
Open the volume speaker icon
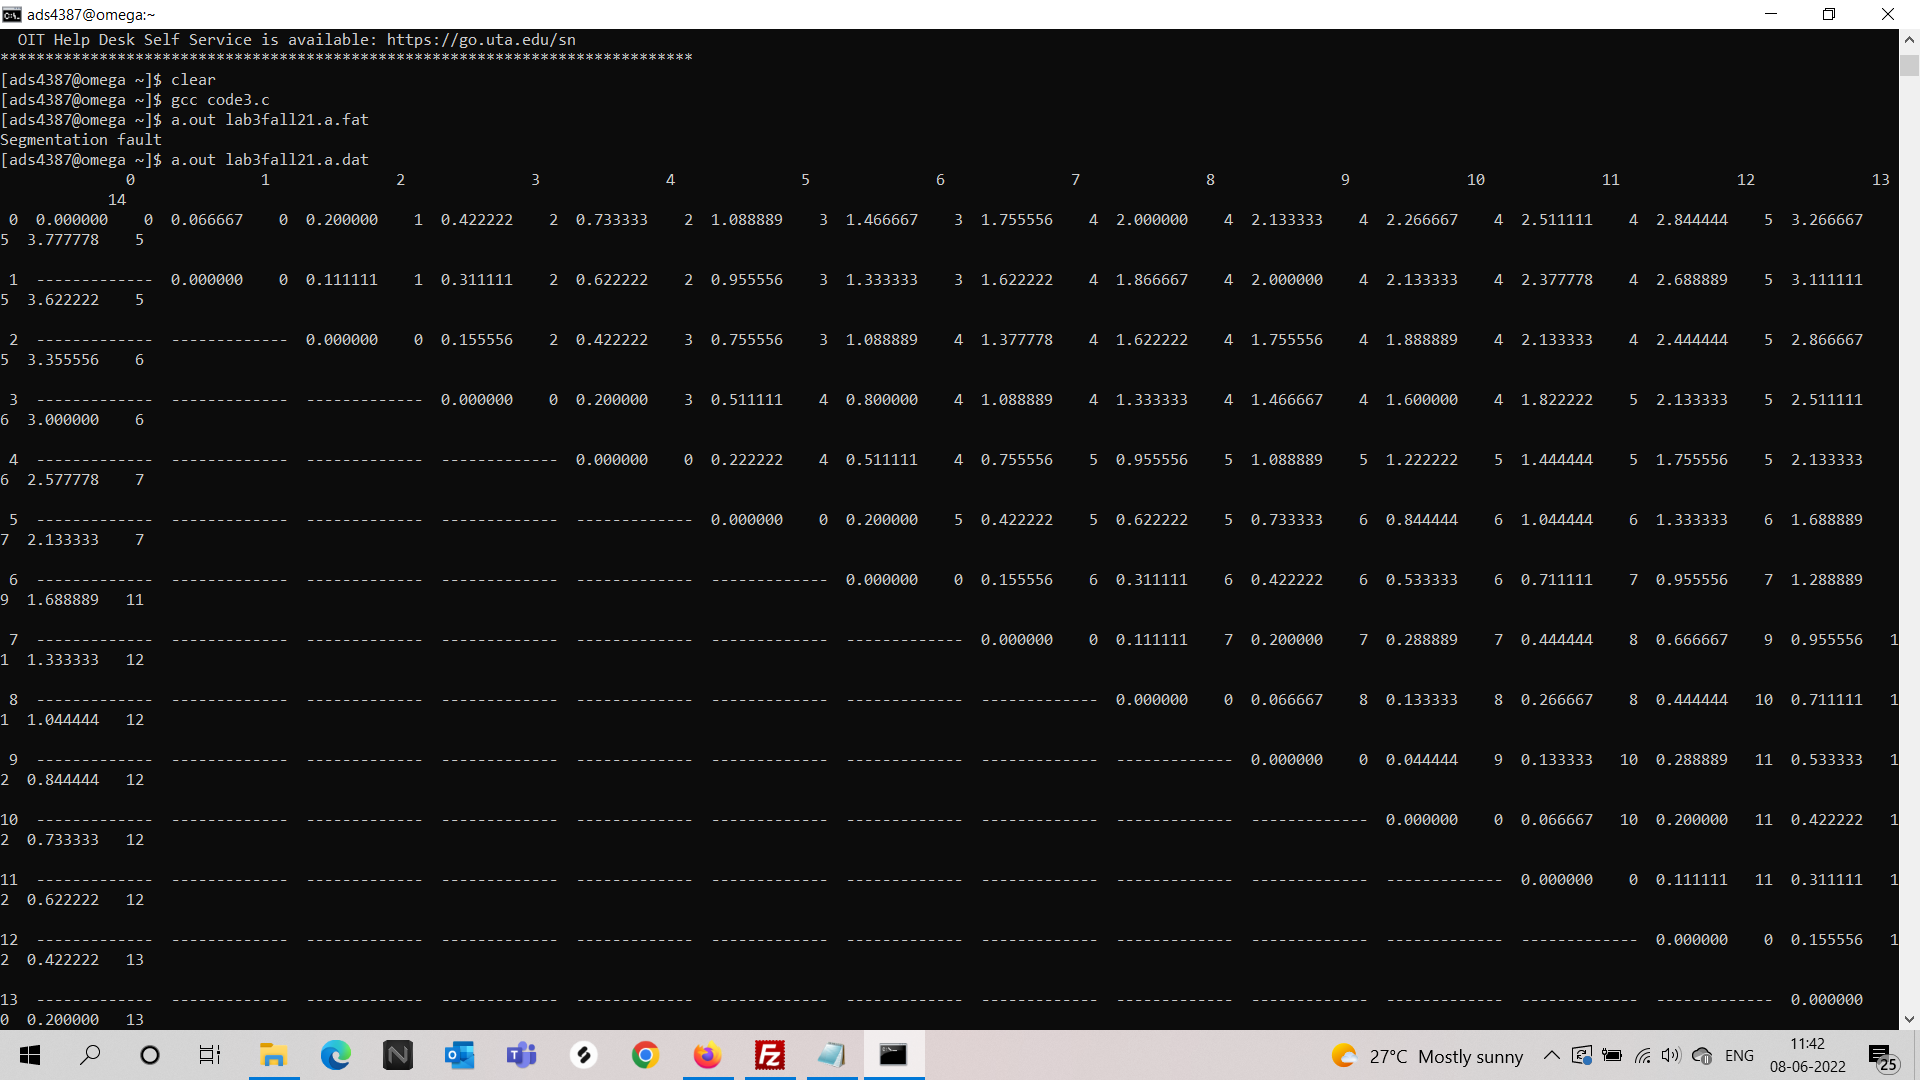tap(1671, 1055)
